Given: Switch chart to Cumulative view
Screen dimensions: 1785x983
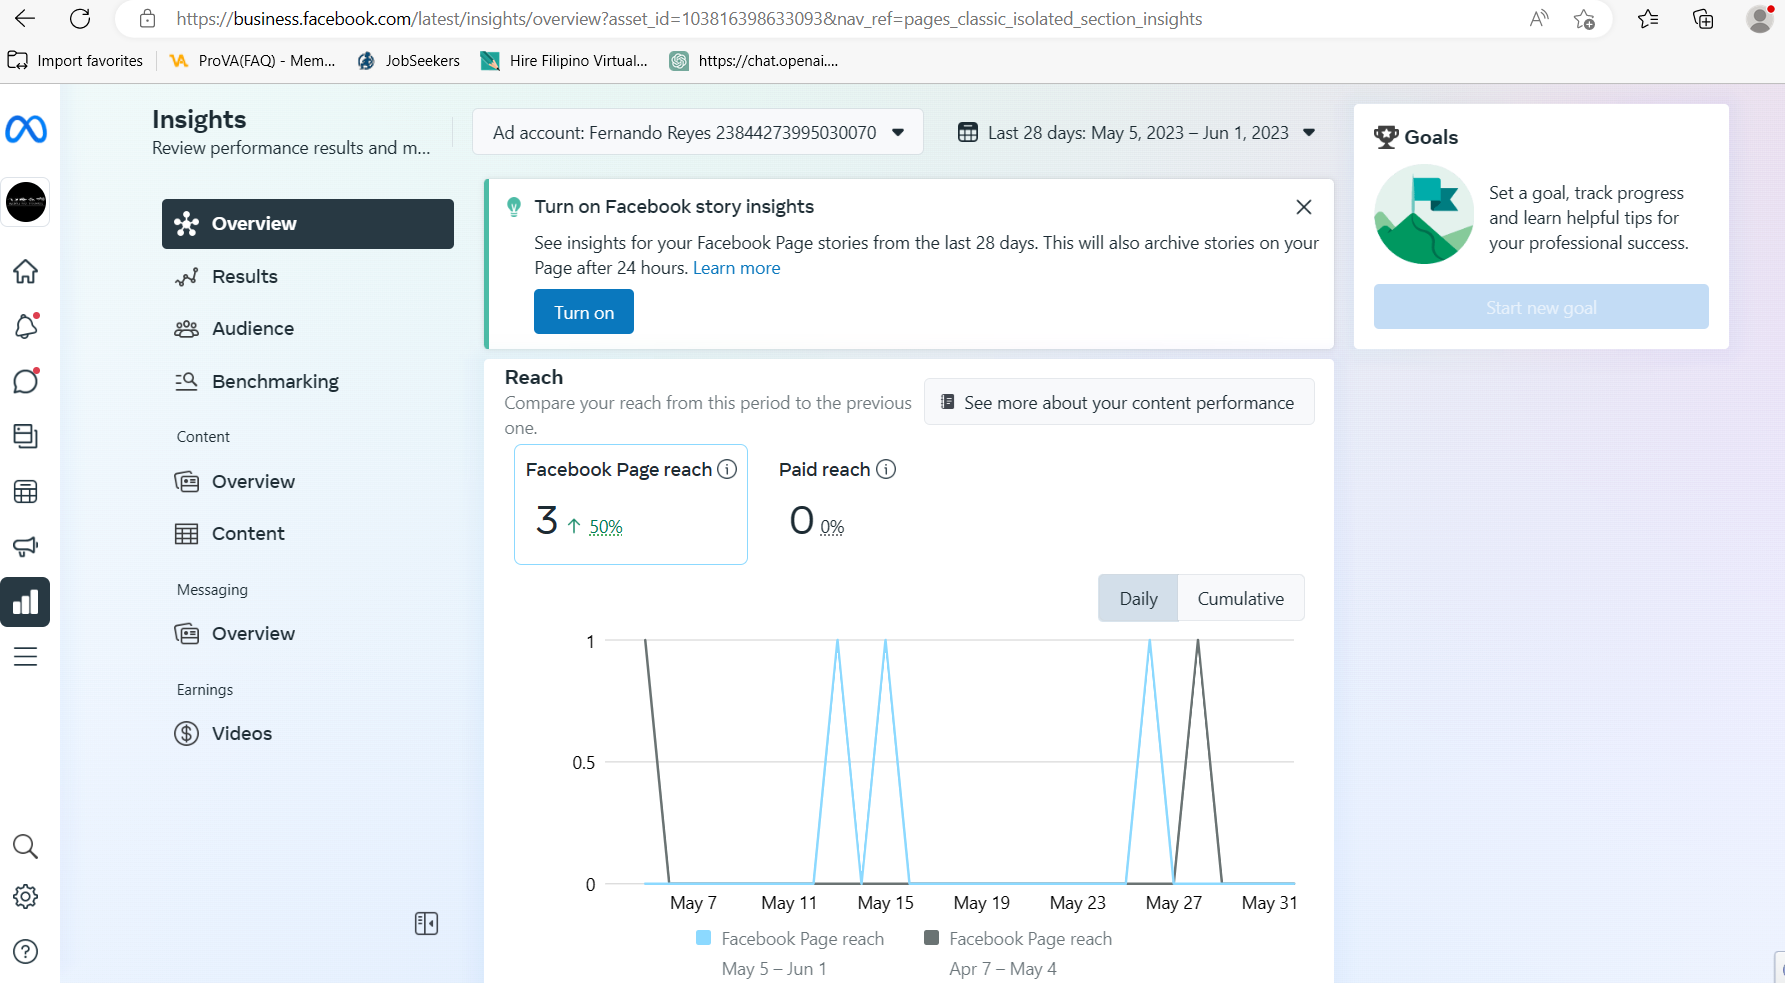Looking at the screenshot, I should tap(1241, 598).
